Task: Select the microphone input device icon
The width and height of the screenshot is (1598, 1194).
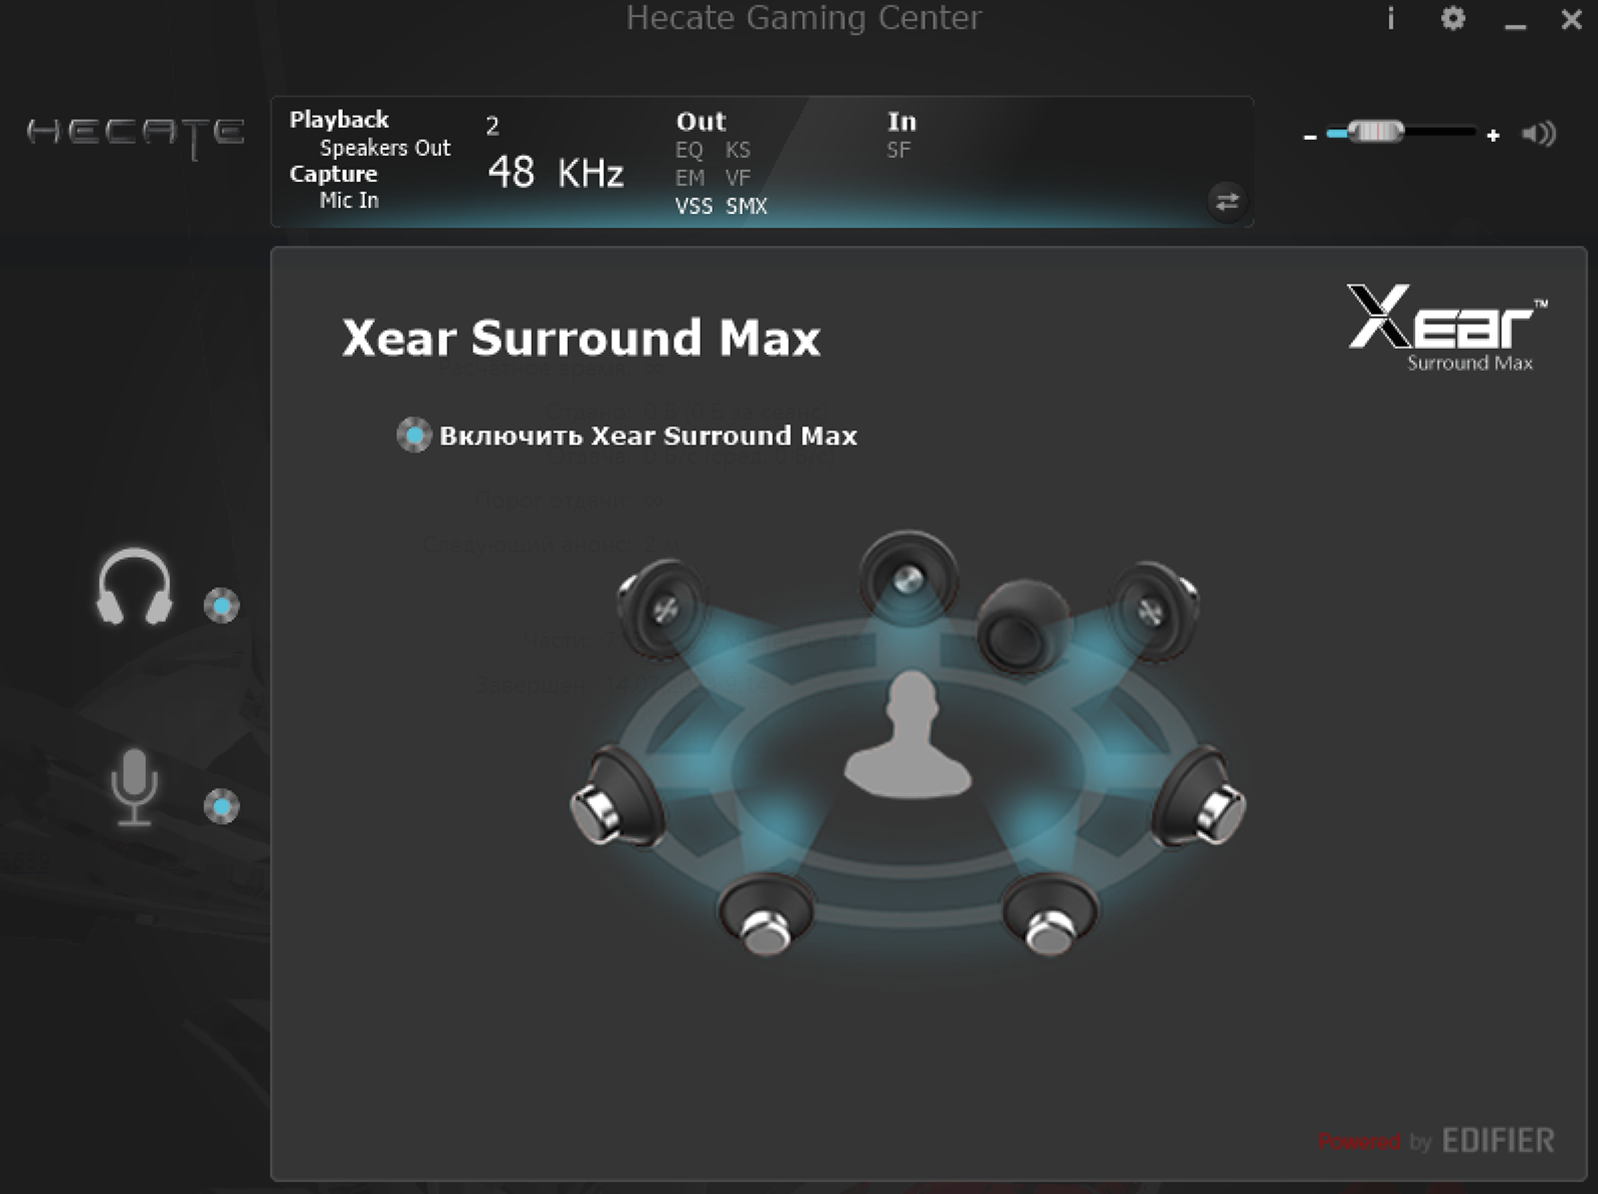Action: pyautogui.click(x=134, y=788)
